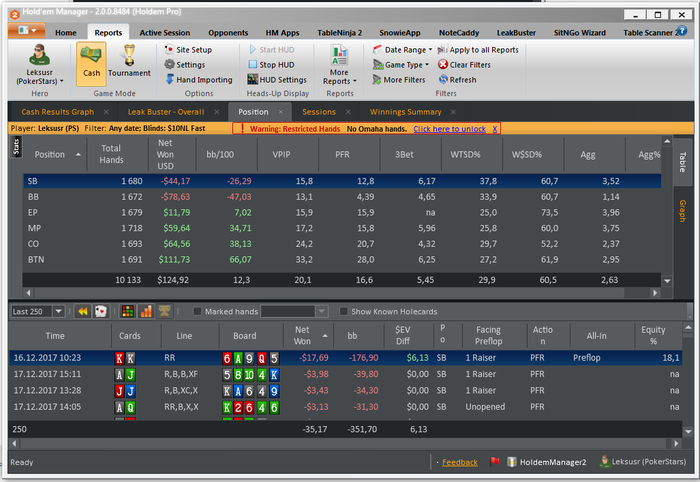Screen dimensions: 700x482
Task: Sort by bb/100 column header
Action: point(226,154)
